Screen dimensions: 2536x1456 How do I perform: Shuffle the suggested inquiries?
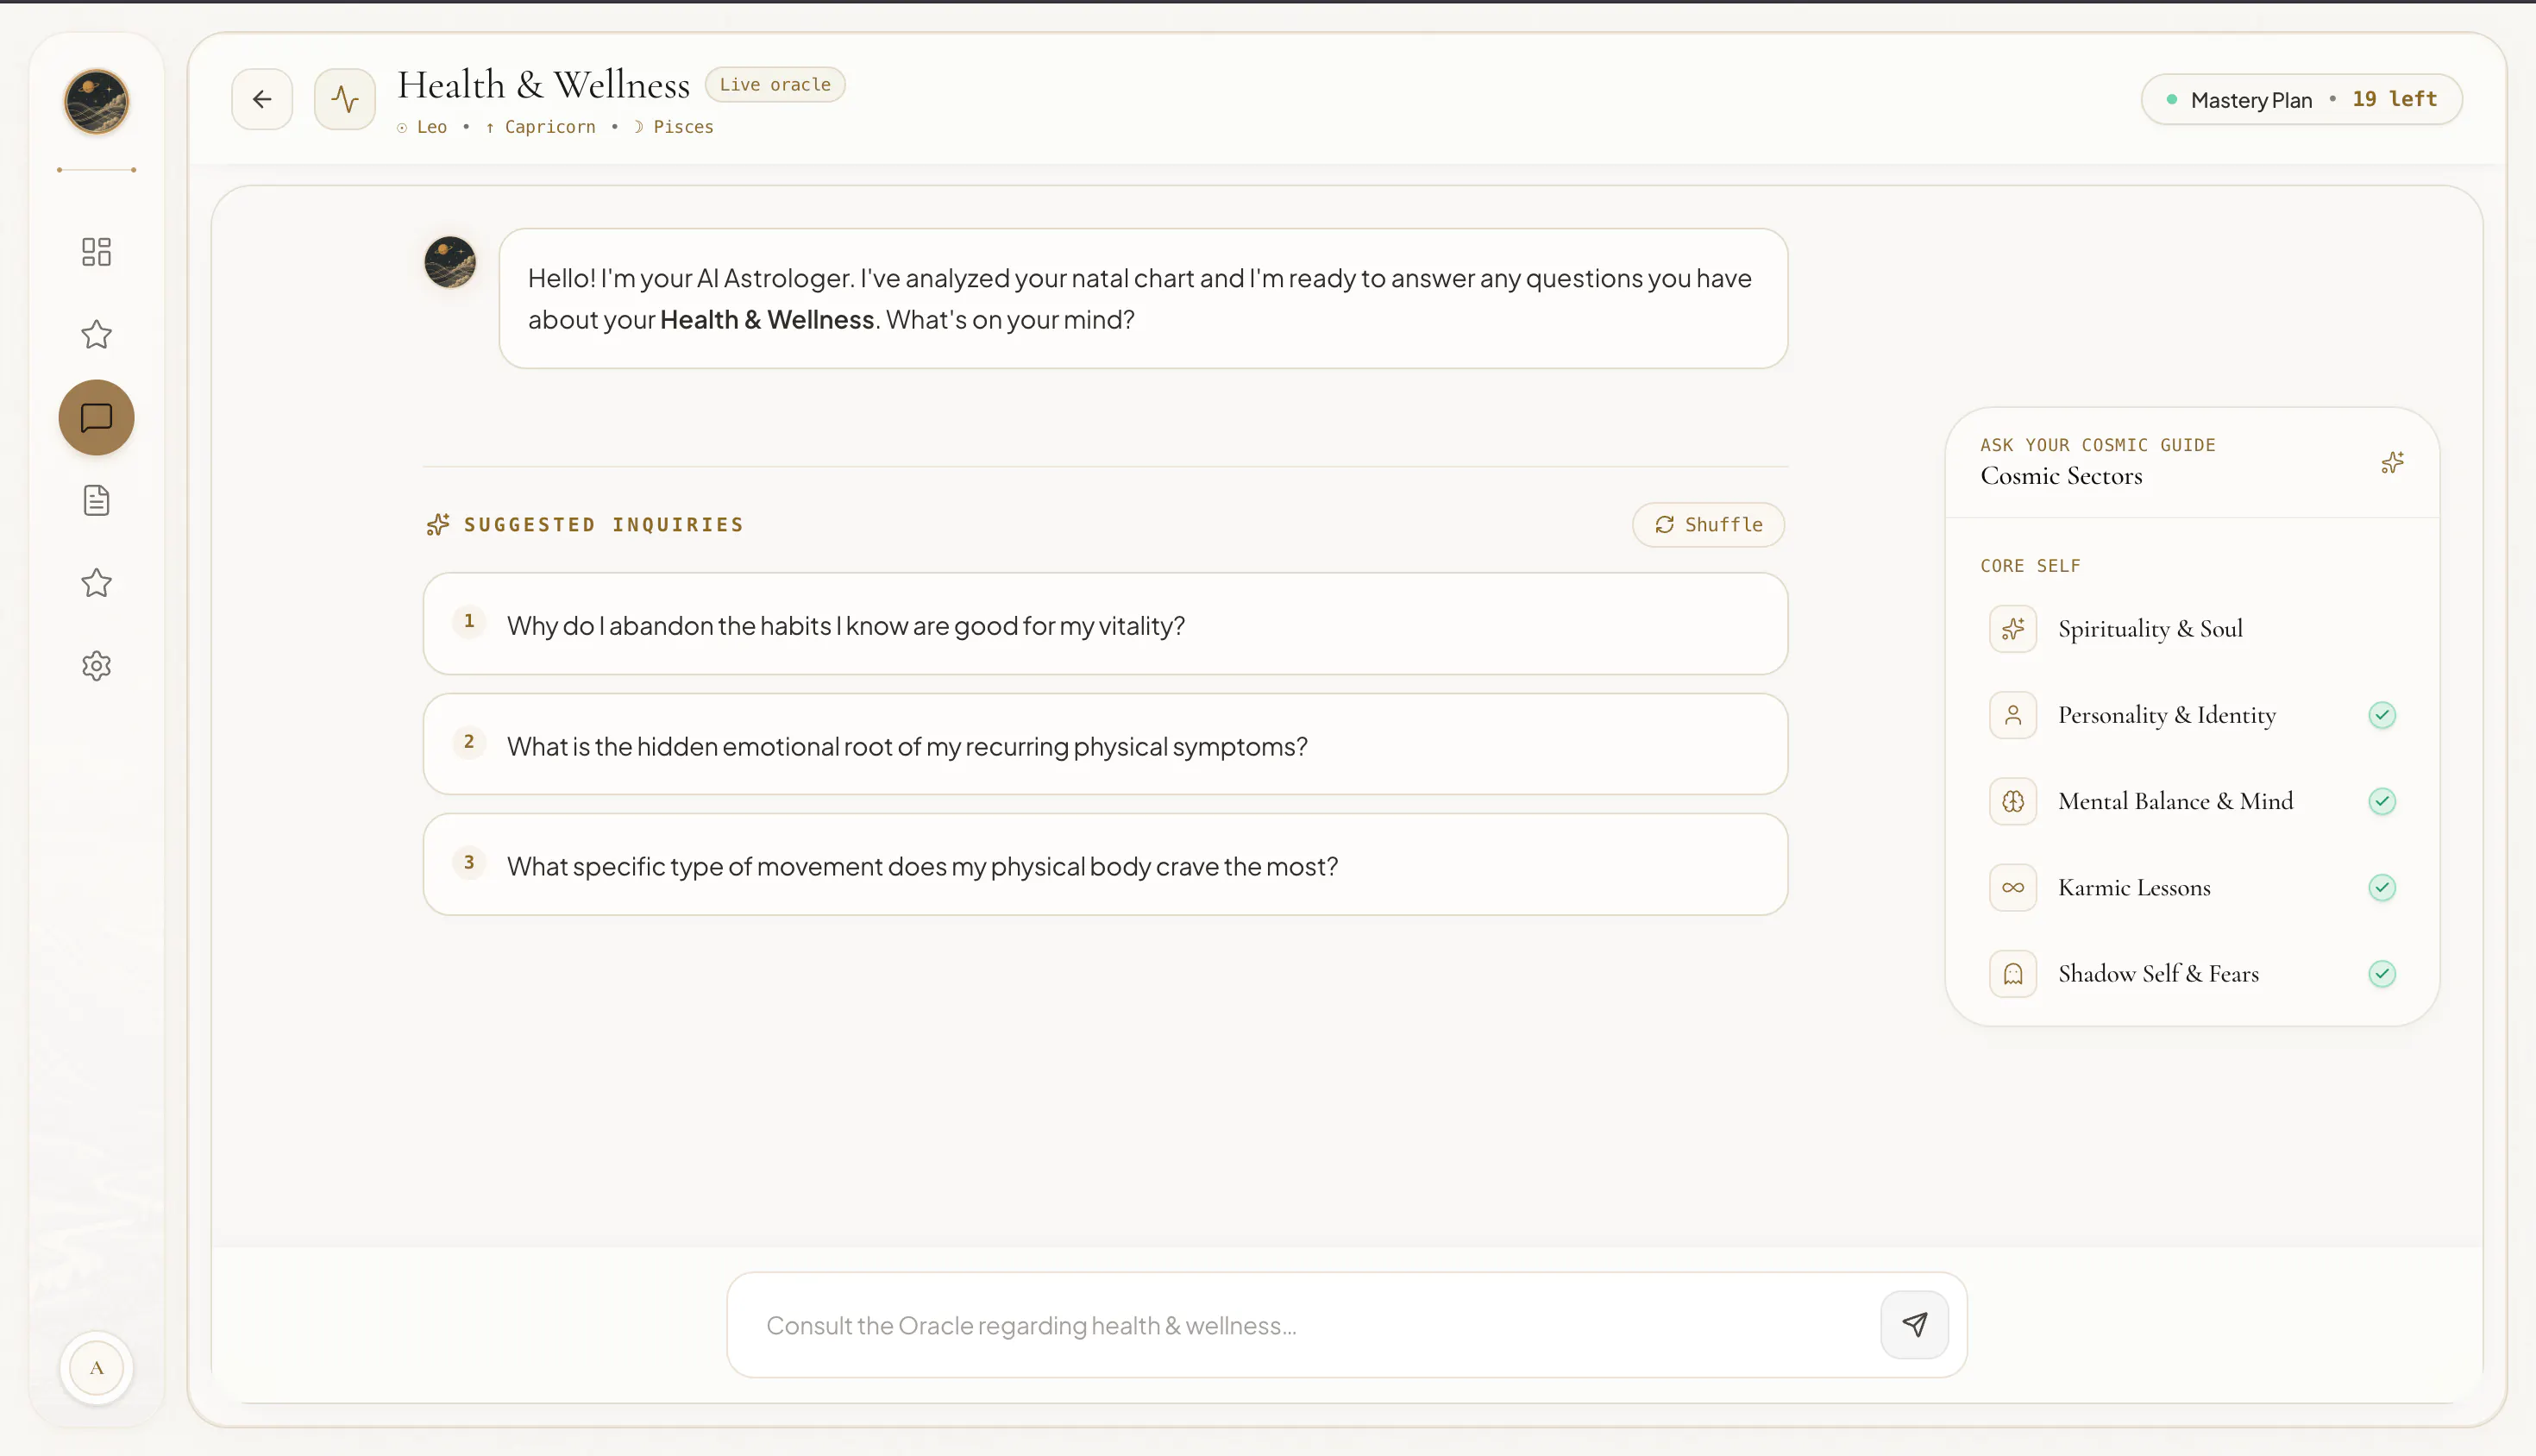(1708, 525)
